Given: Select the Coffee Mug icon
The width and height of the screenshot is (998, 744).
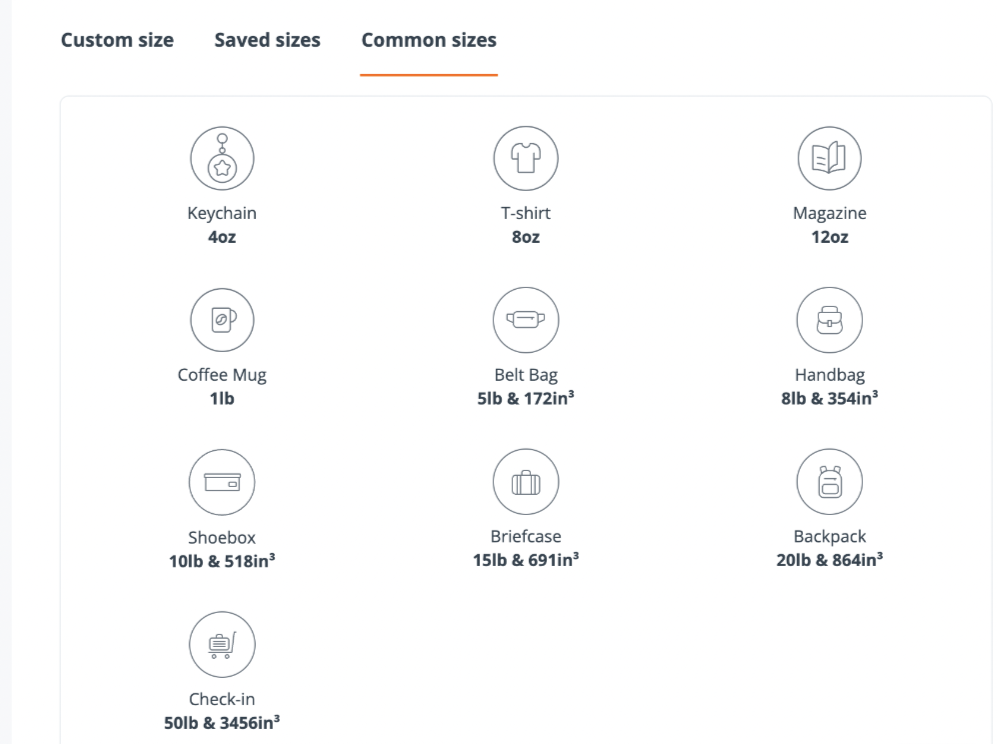Looking at the screenshot, I should click(222, 322).
